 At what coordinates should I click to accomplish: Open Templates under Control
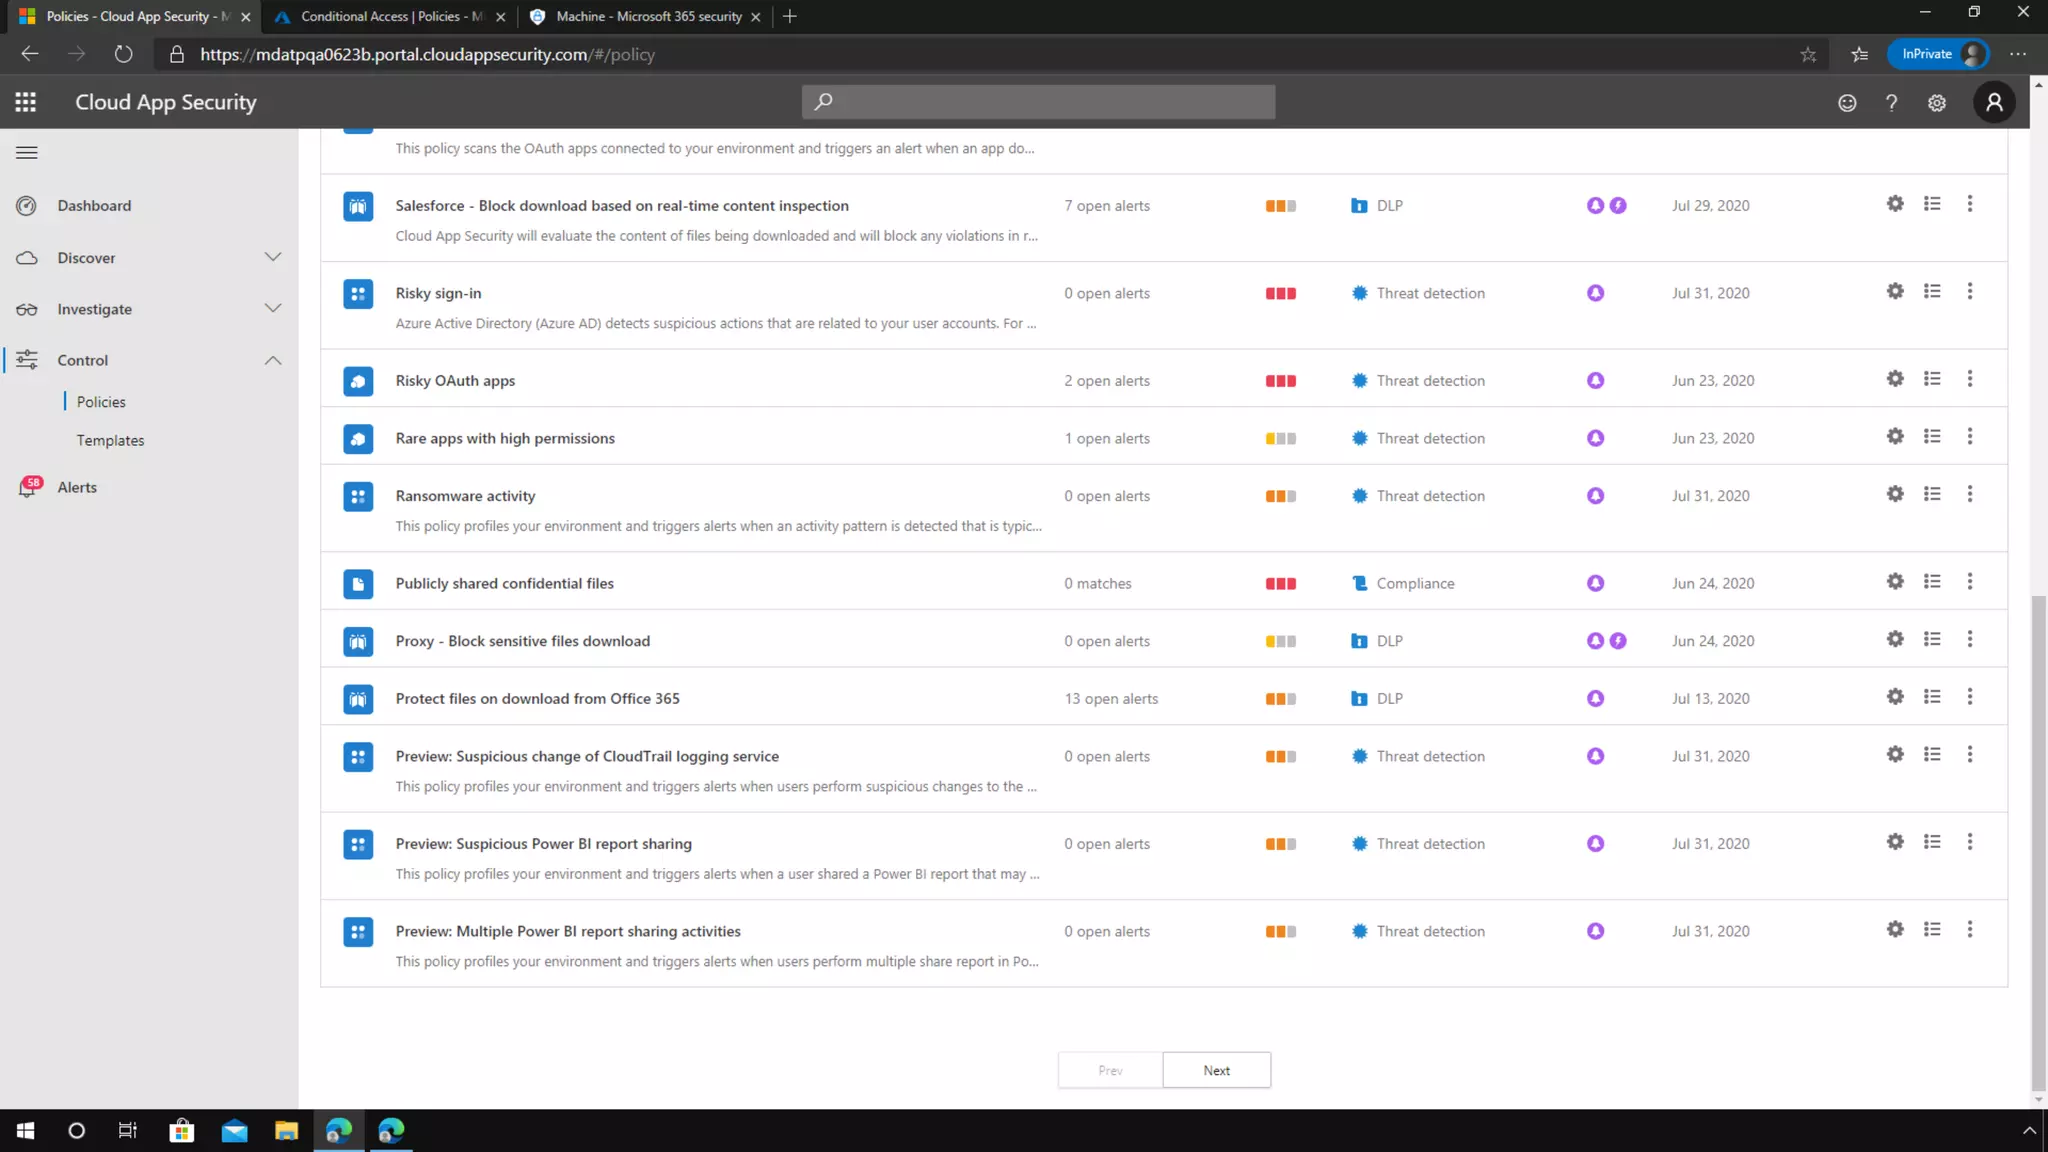110,441
